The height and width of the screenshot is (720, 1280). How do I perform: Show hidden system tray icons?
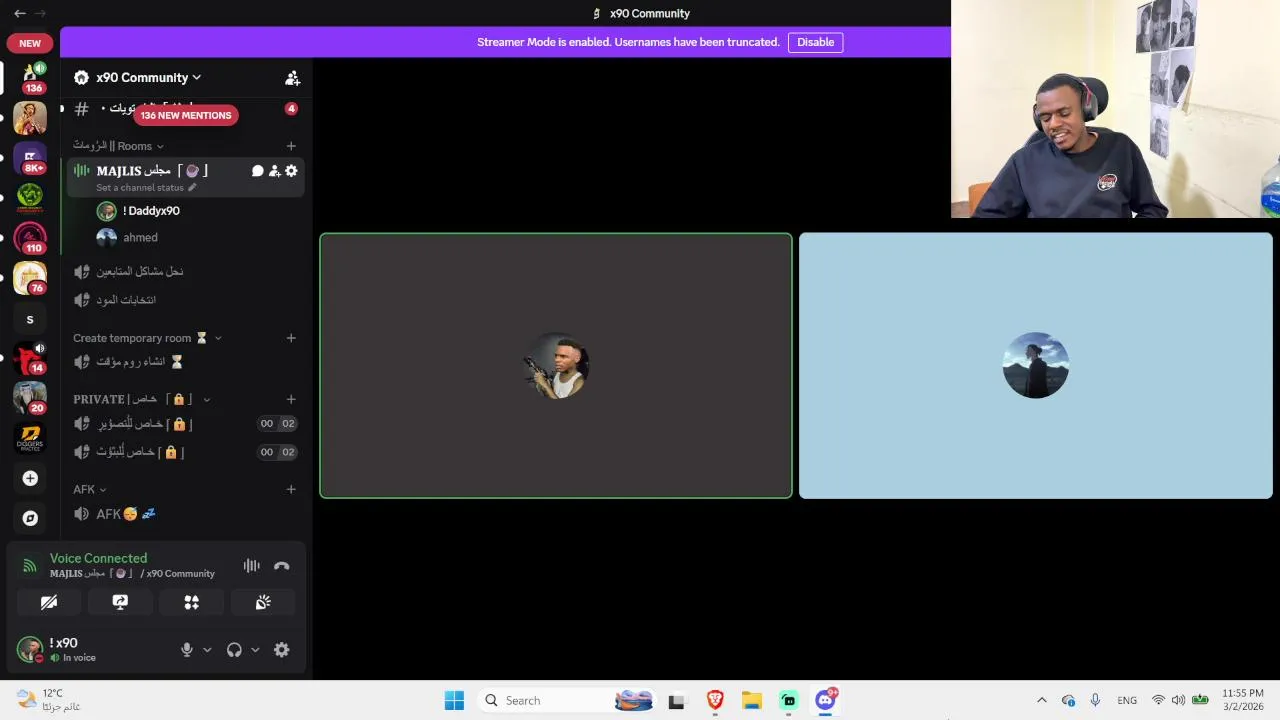[1041, 700]
